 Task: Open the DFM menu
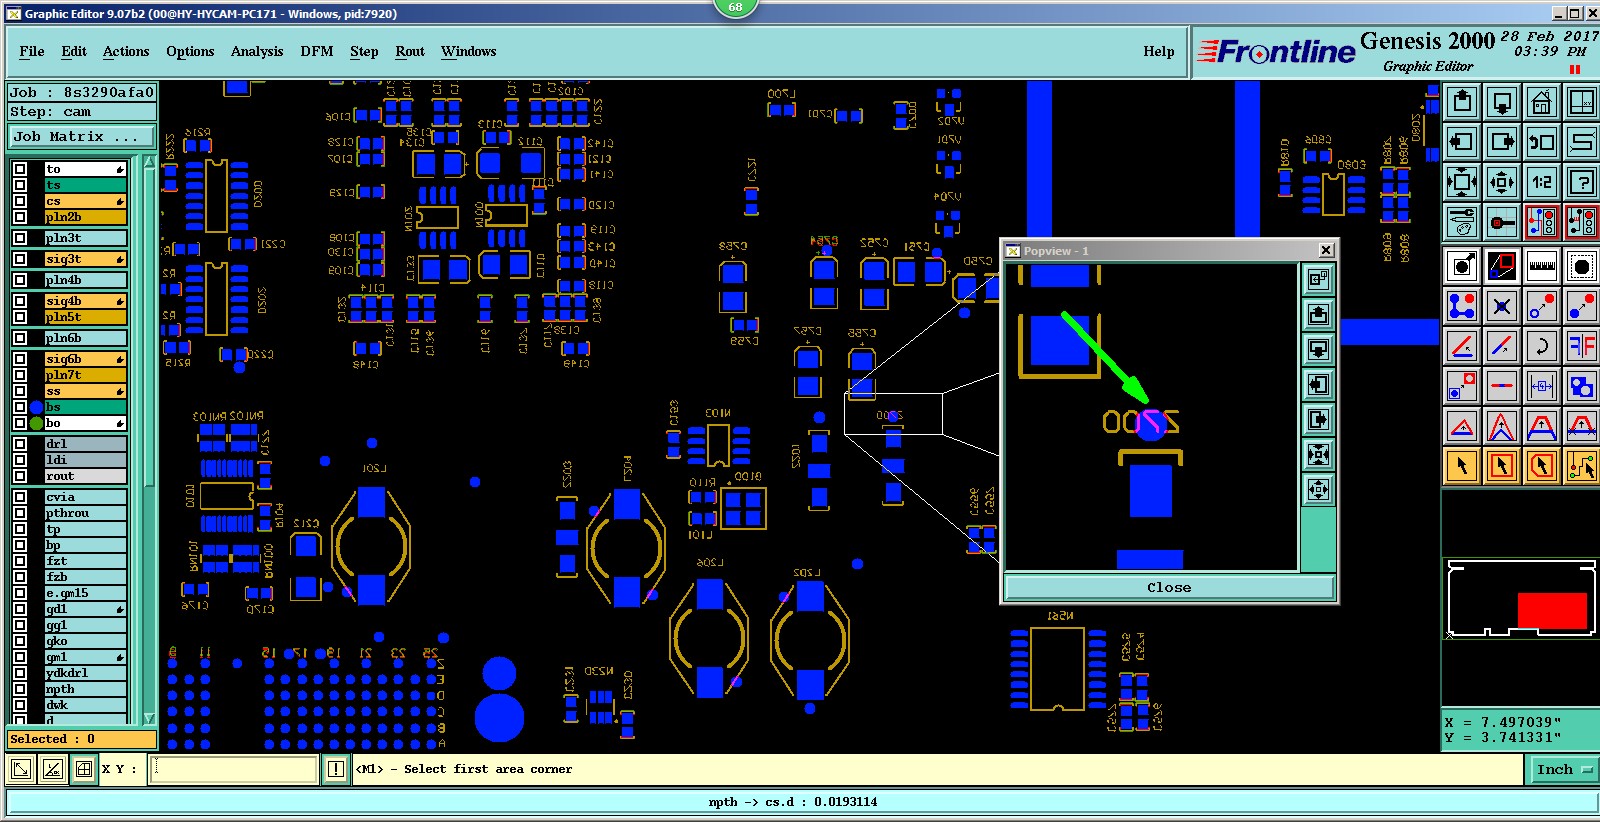[x=317, y=51]
